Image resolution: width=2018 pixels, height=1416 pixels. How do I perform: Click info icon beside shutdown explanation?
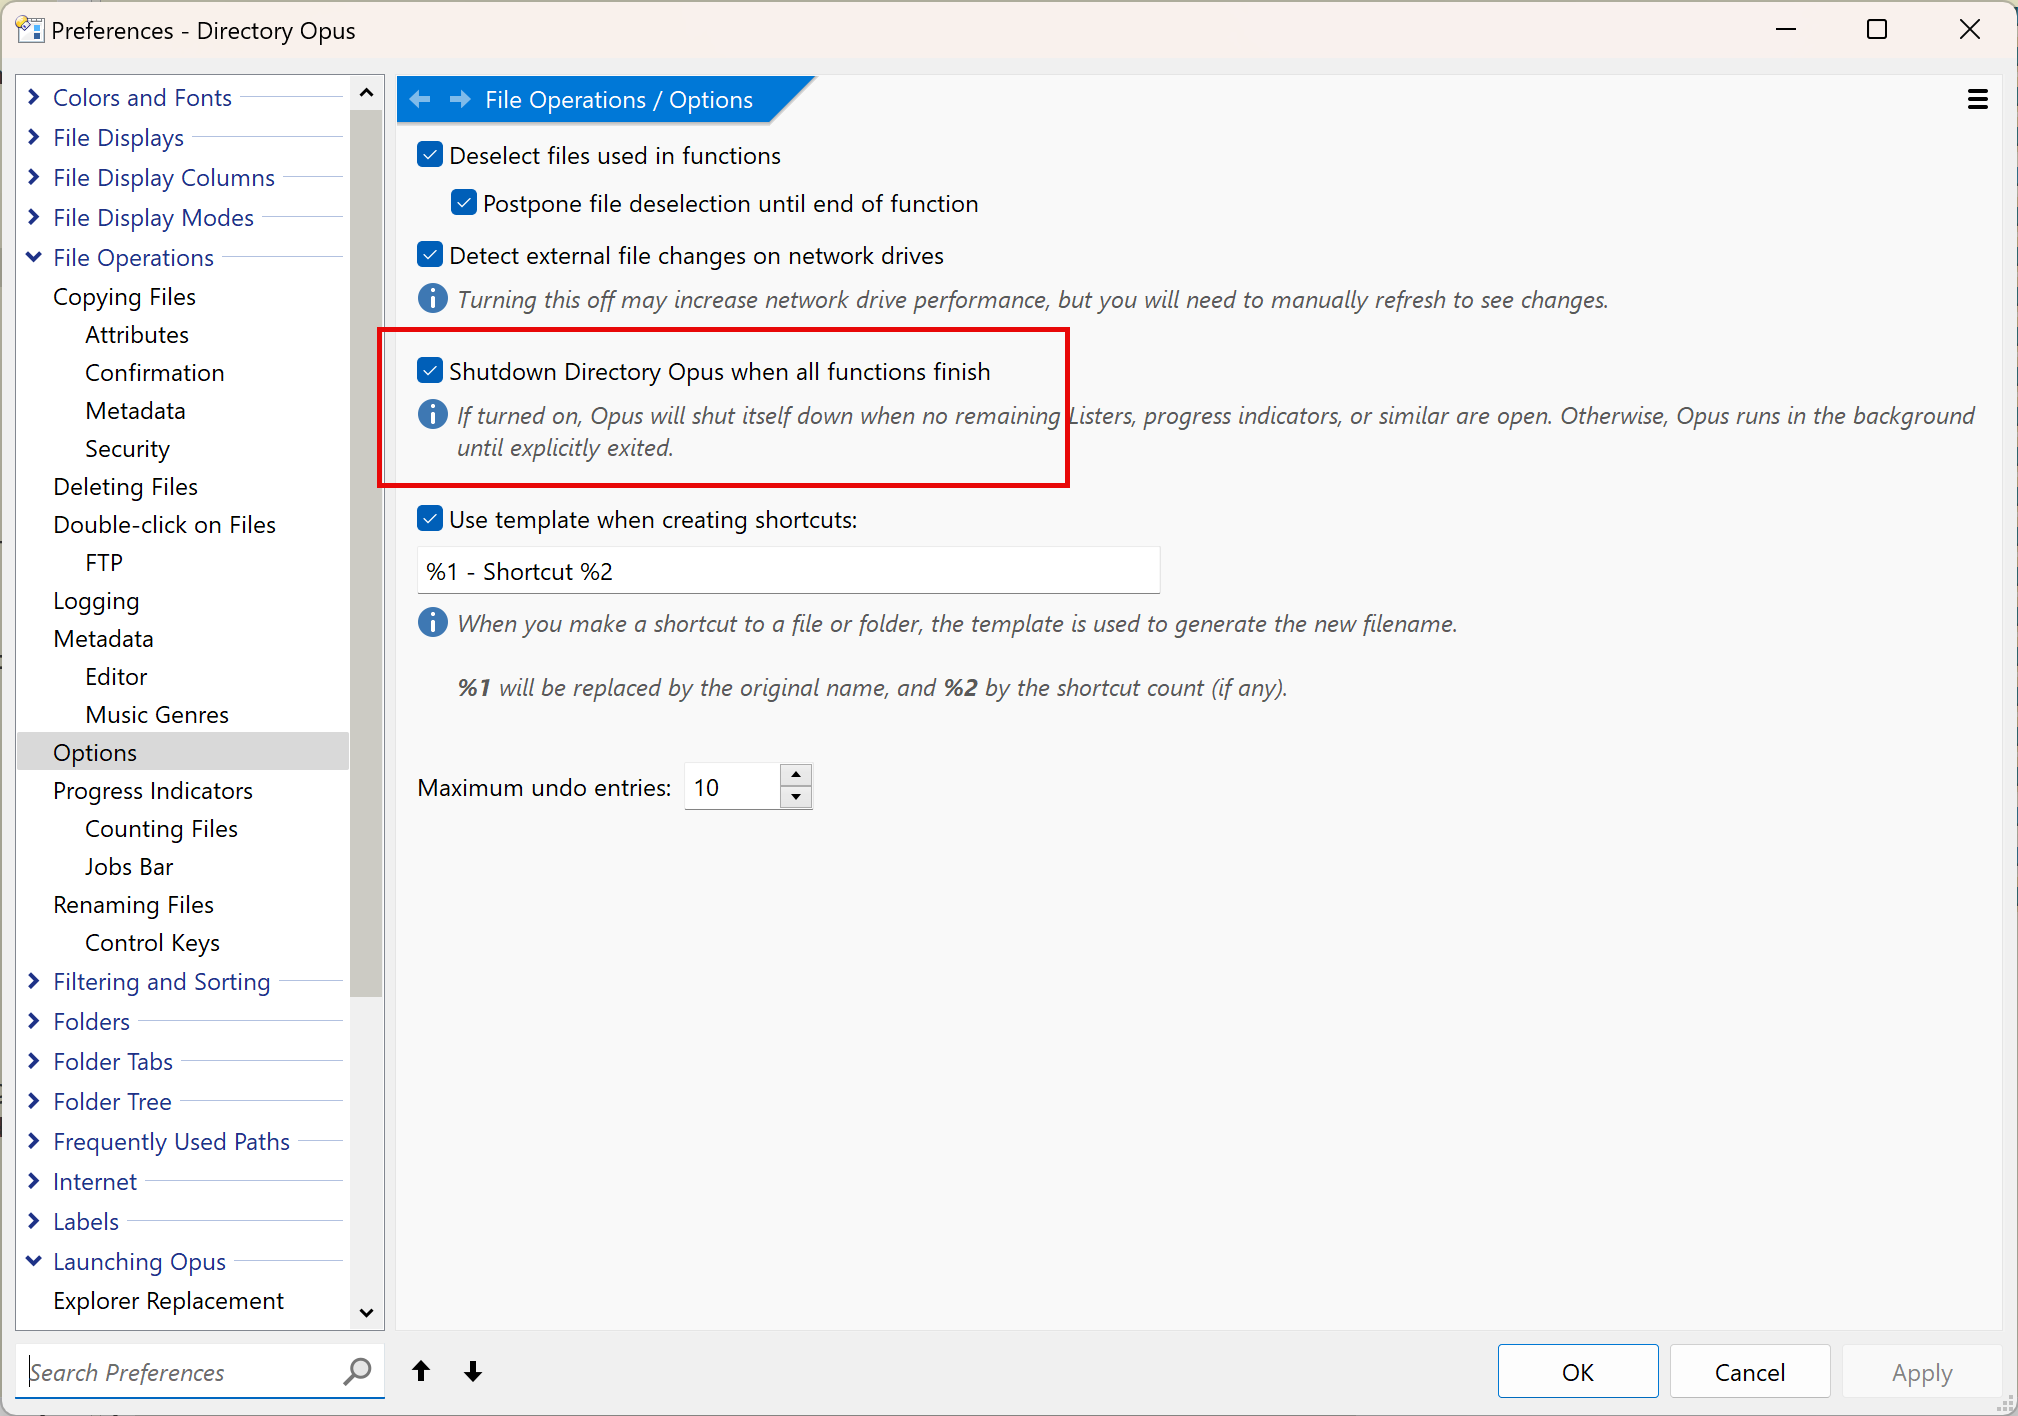coord(432,414)
